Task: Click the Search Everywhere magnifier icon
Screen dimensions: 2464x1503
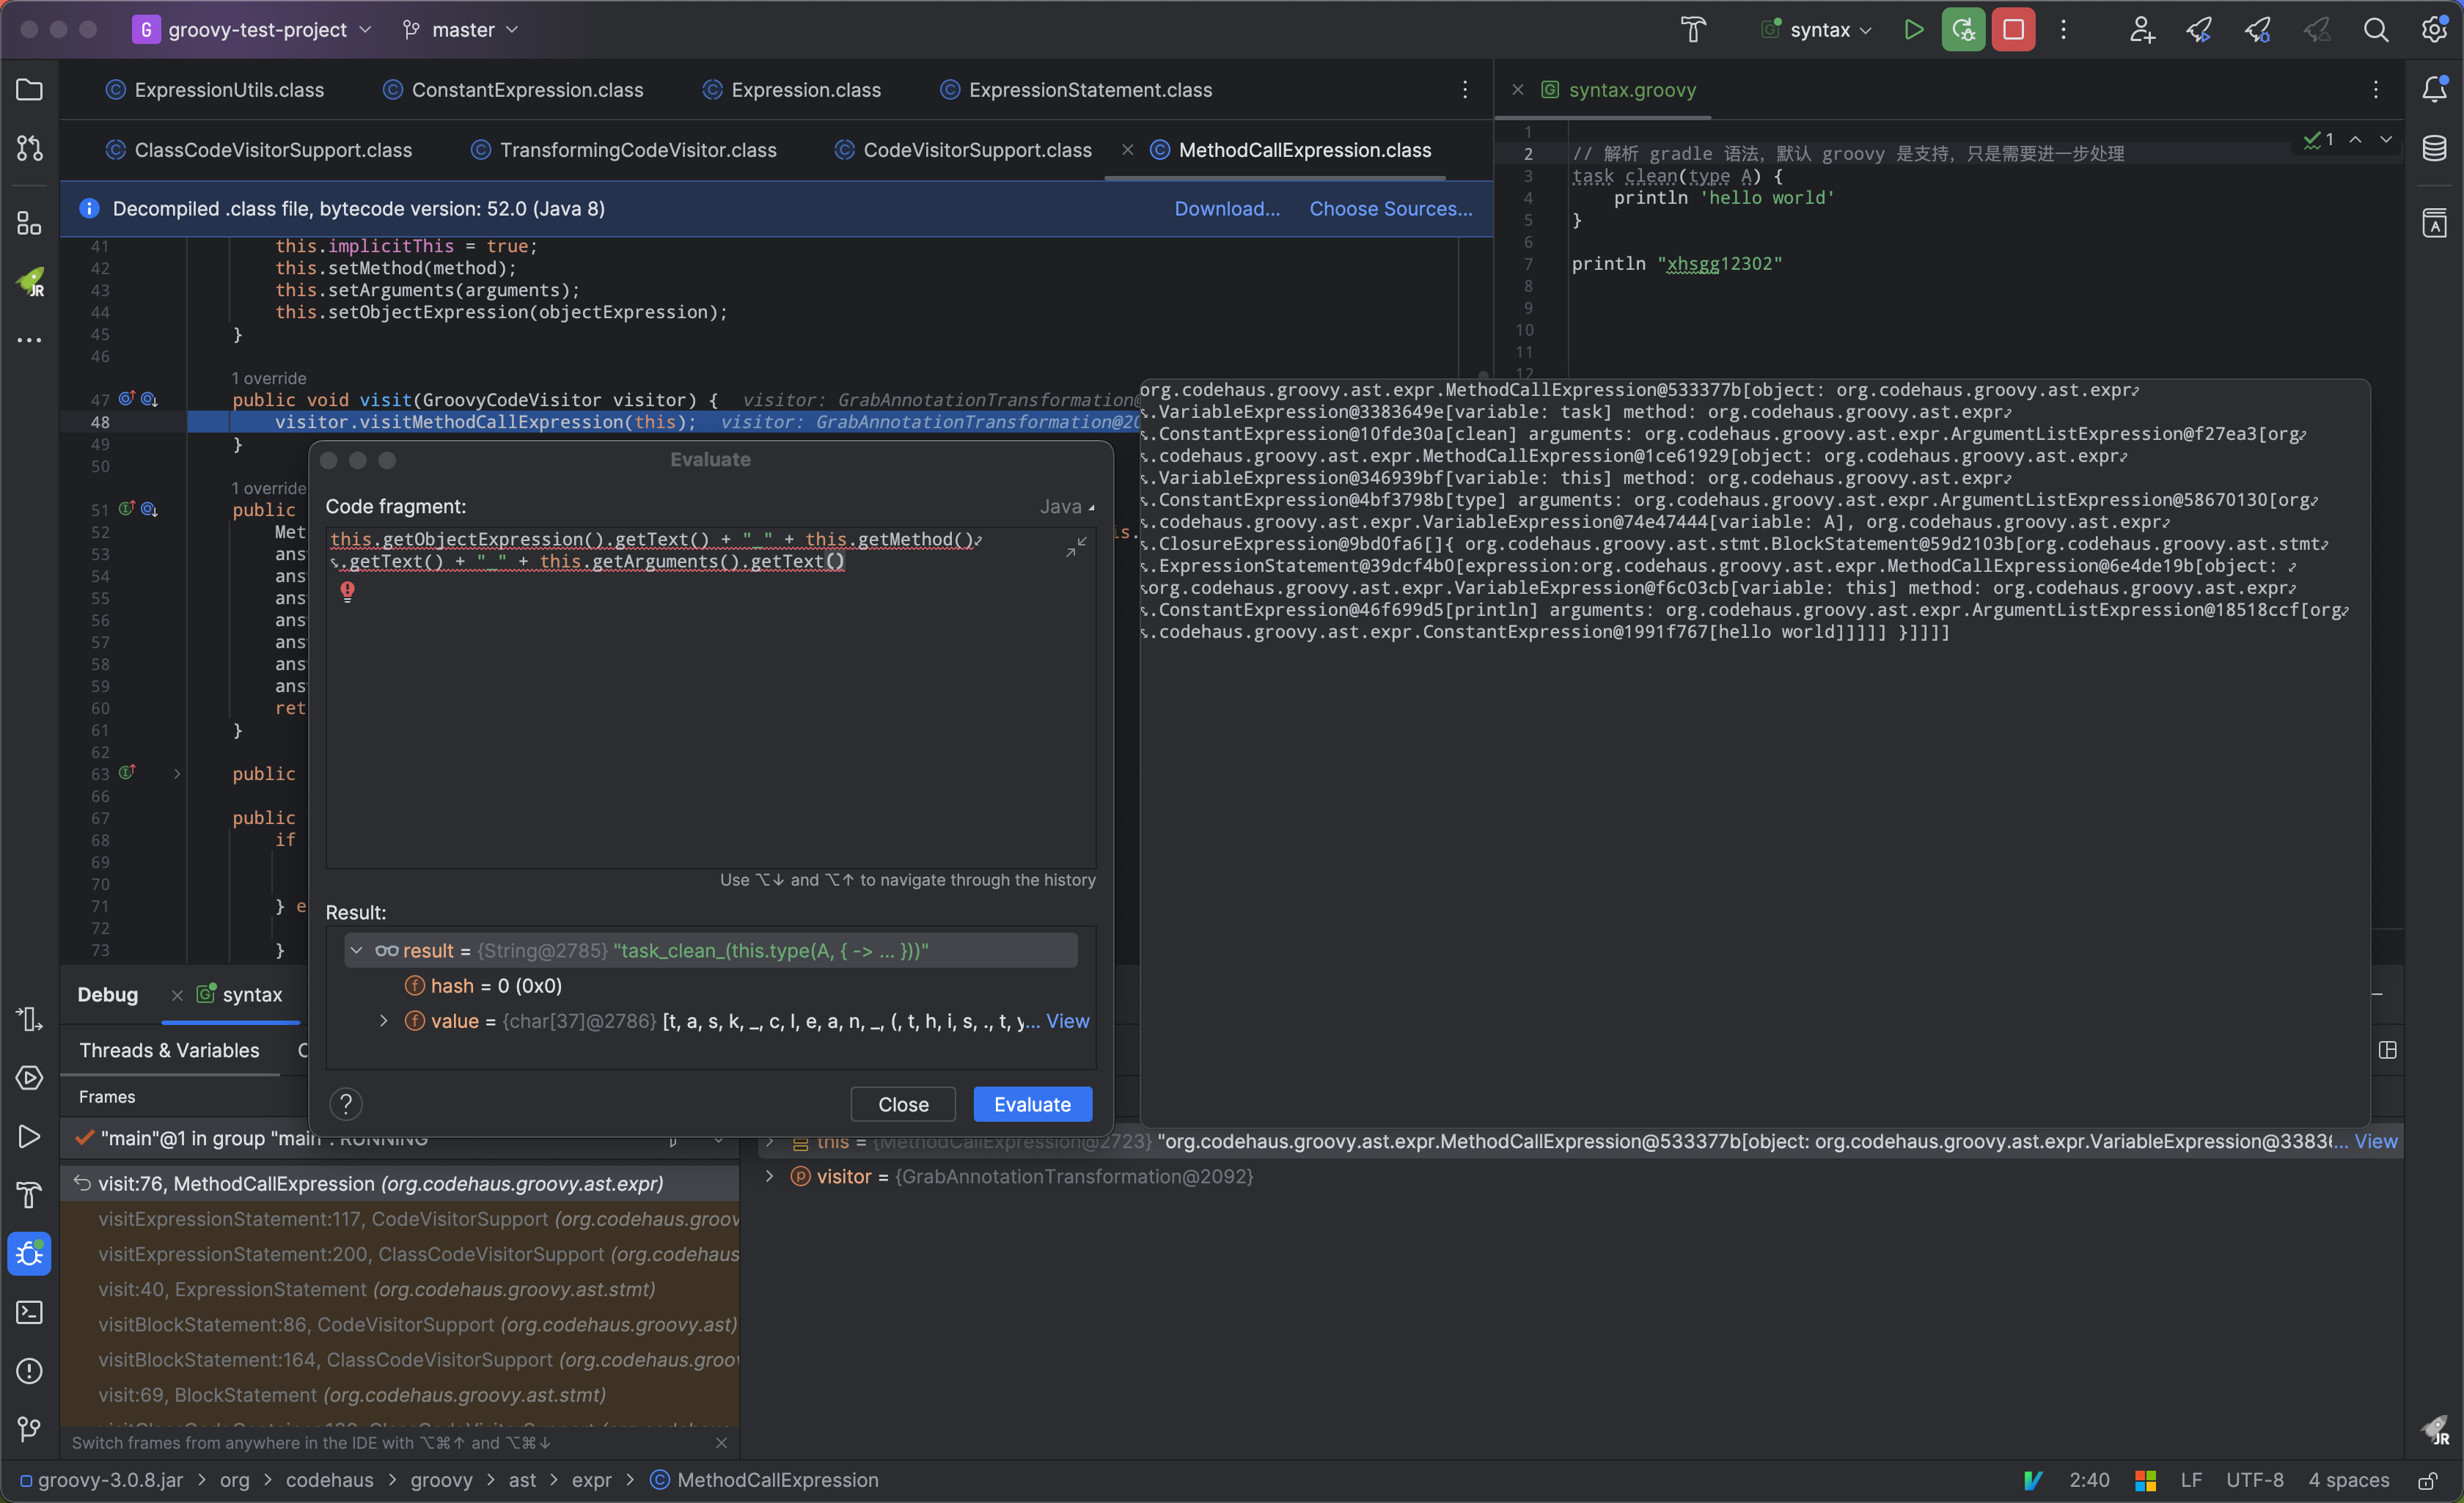Action: pyautogui.click(x=2375, y=30)
